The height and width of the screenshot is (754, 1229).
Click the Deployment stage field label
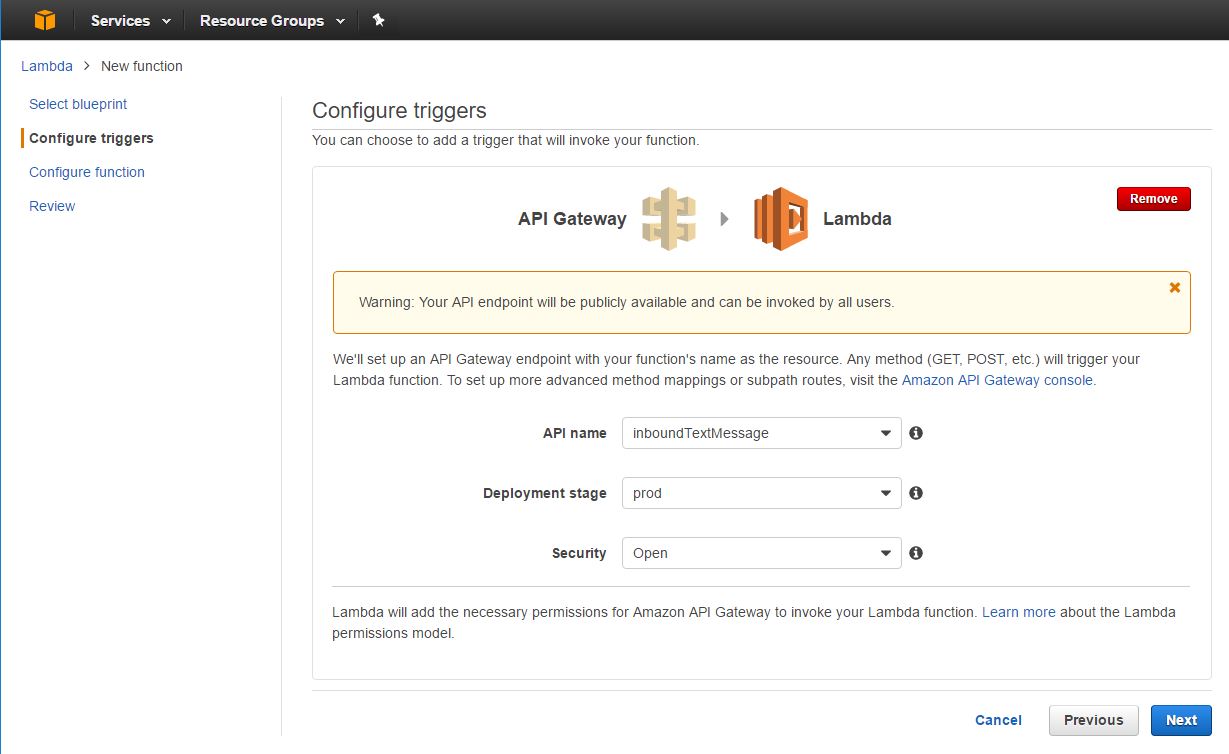[x=545, y=493]
